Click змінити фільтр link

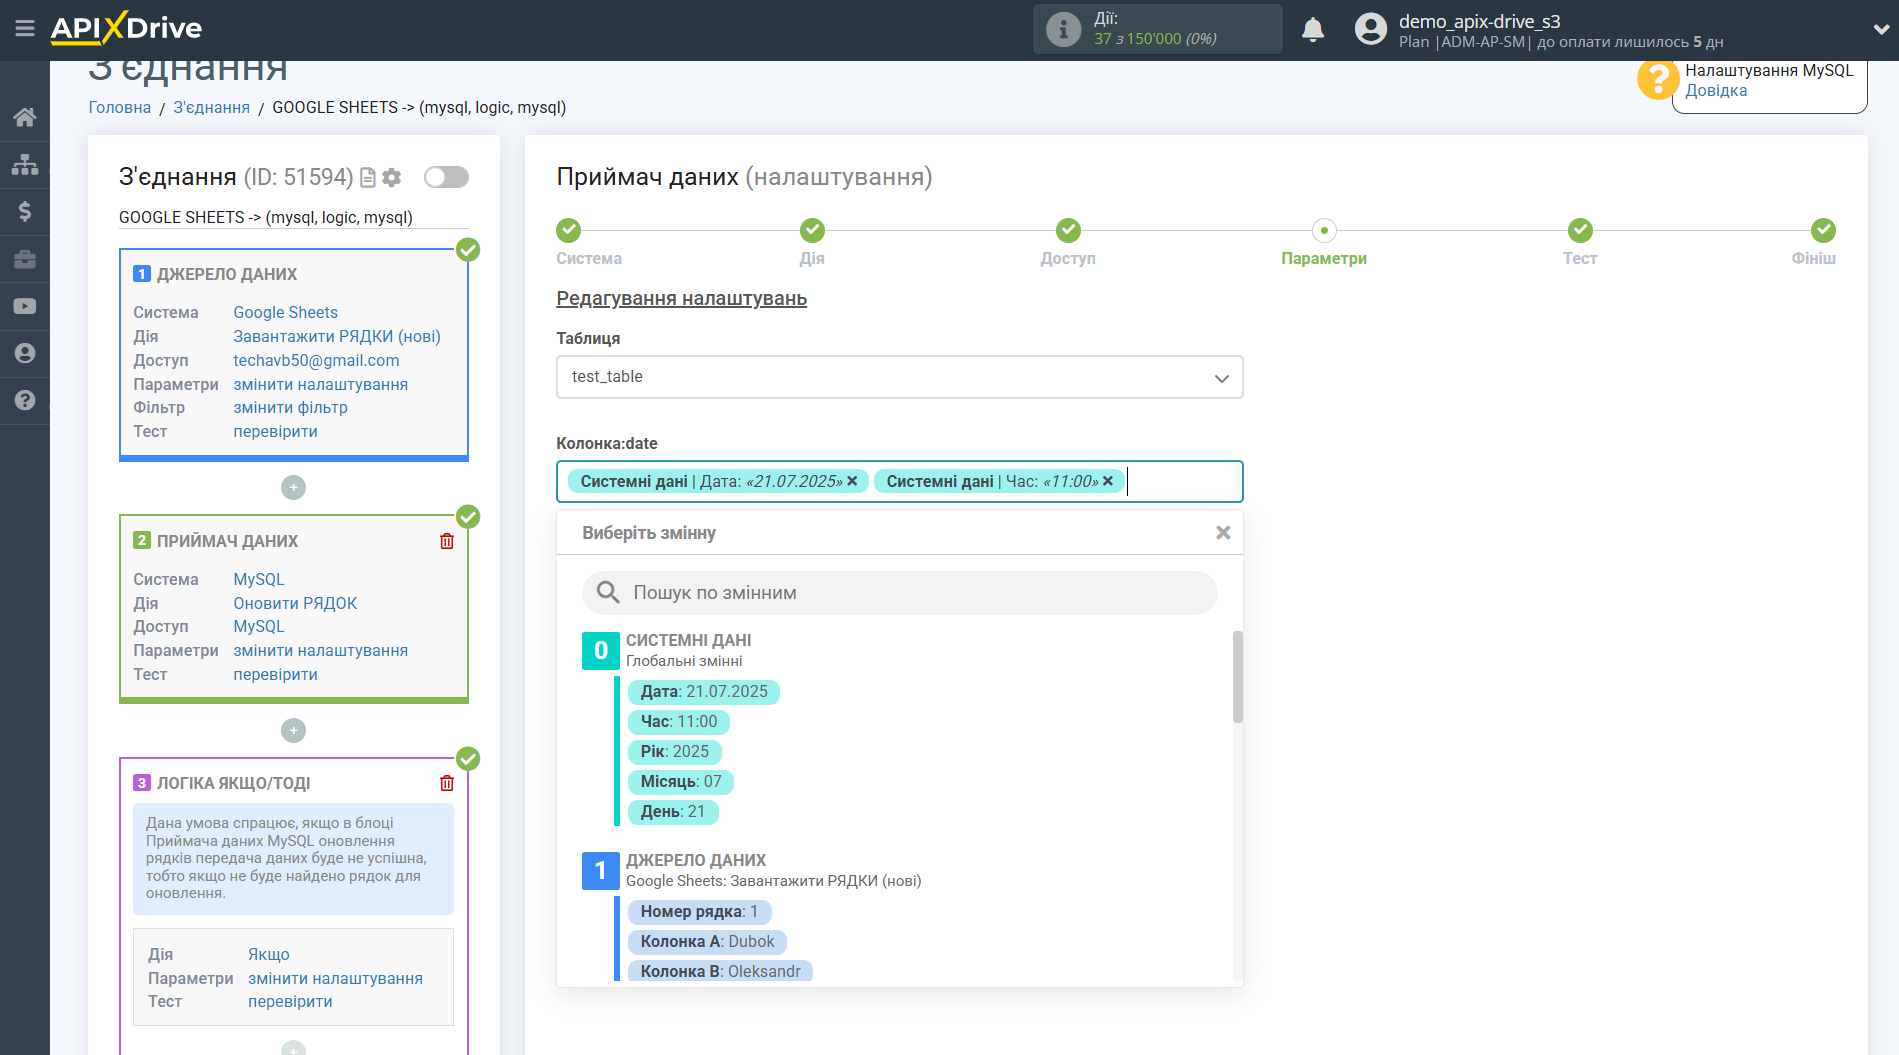[290, 407]
